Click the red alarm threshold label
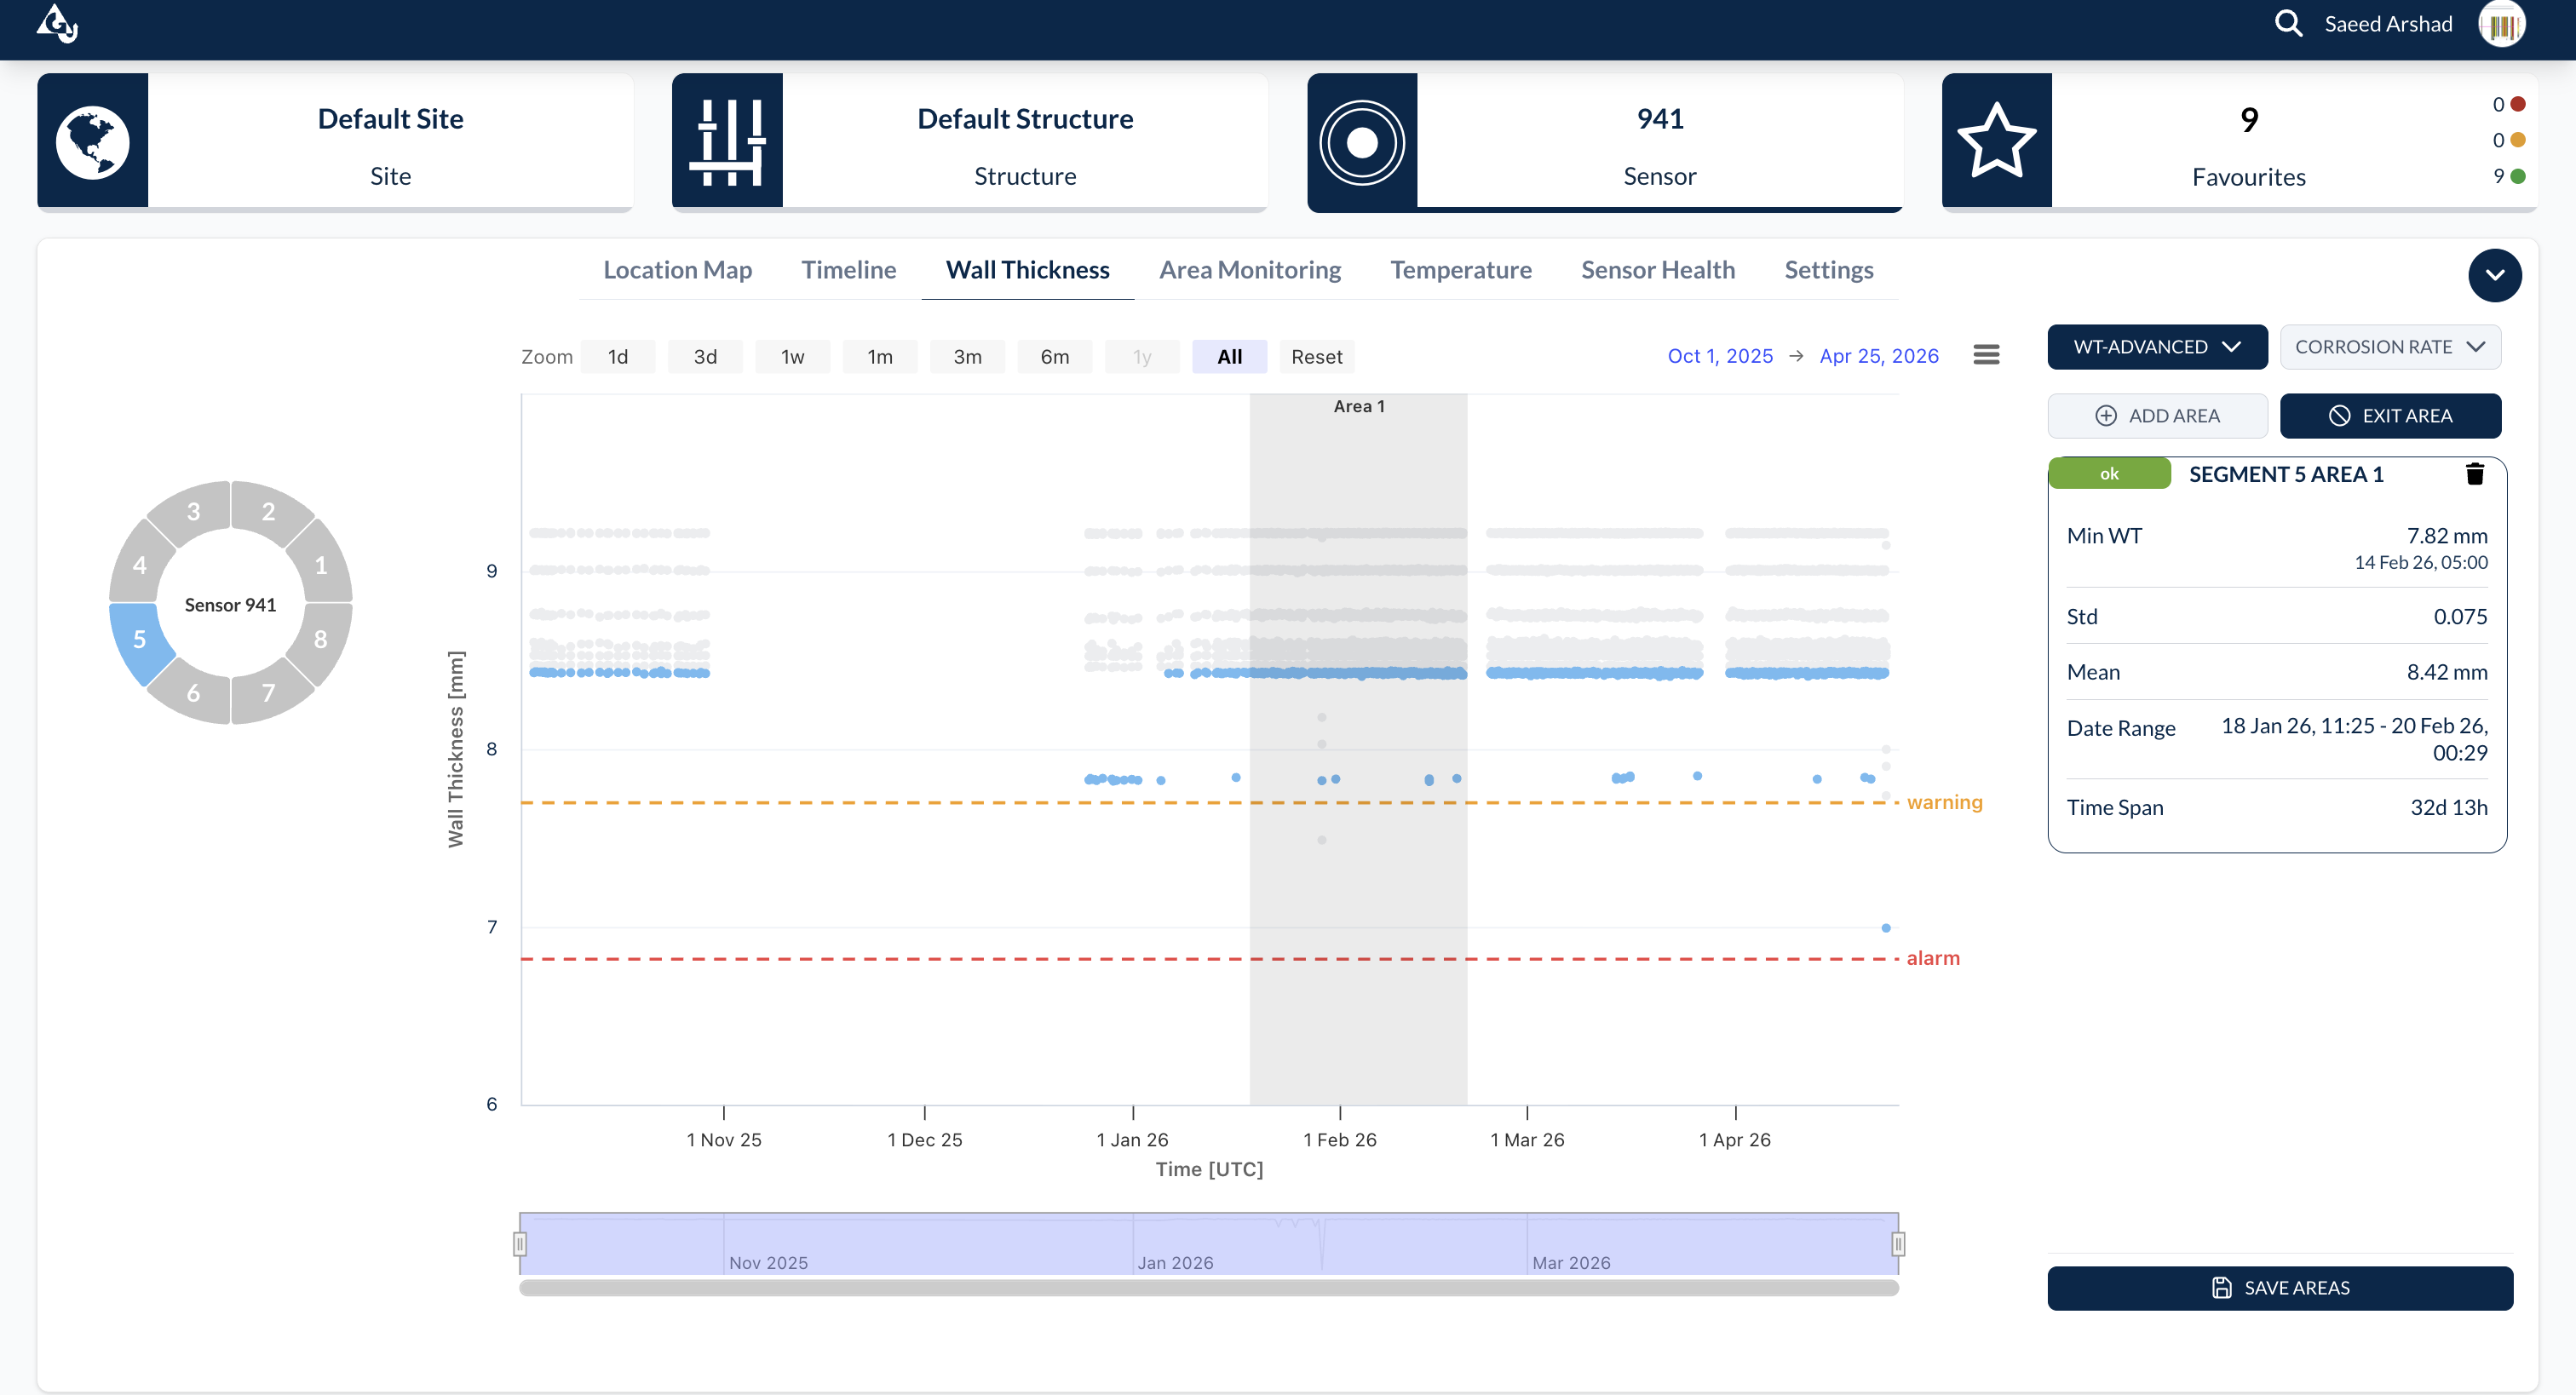This screenshot has width=2576, height=1395. coord(1932,958)
